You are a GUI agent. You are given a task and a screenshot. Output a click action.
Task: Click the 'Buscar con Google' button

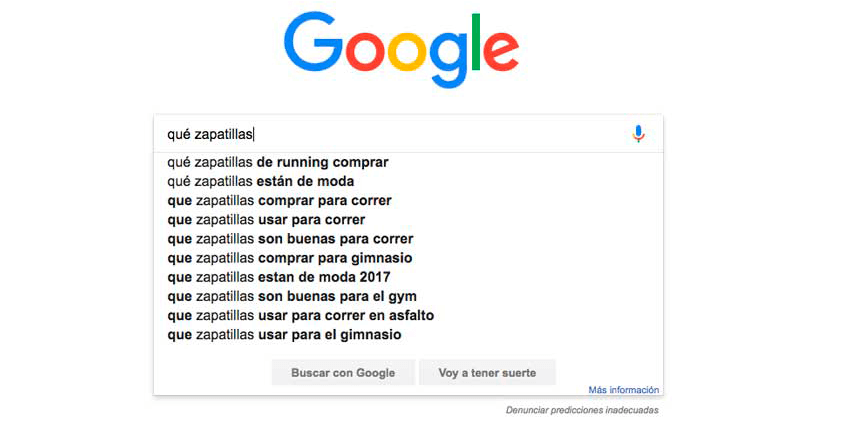[343, 372]
